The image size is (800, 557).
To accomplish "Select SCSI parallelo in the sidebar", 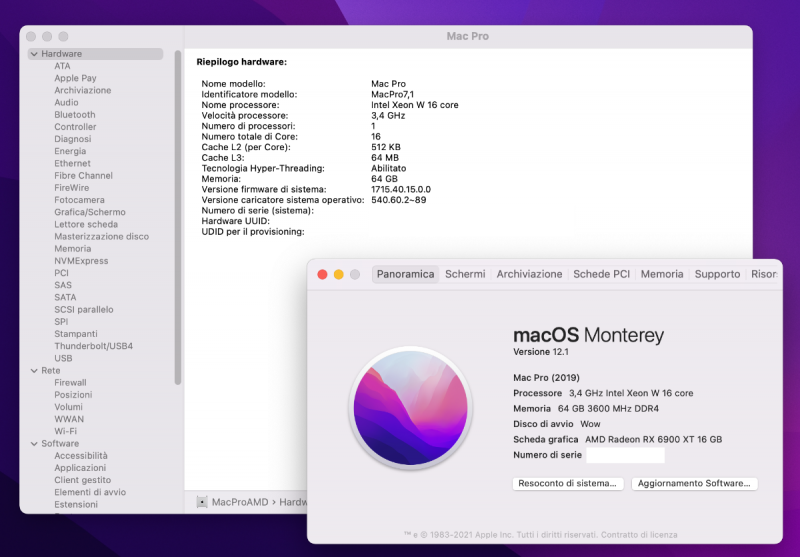I will point(84,310).
